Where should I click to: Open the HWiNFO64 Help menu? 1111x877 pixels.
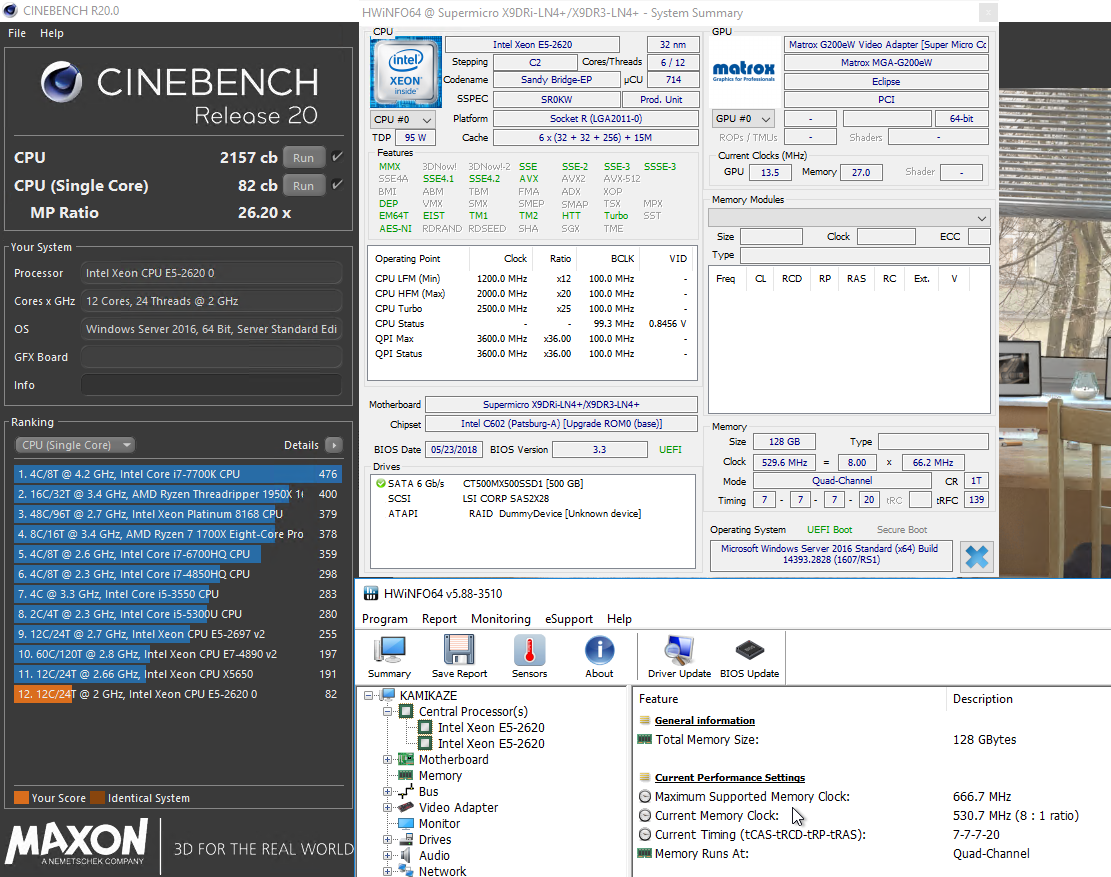click(619, 618)
